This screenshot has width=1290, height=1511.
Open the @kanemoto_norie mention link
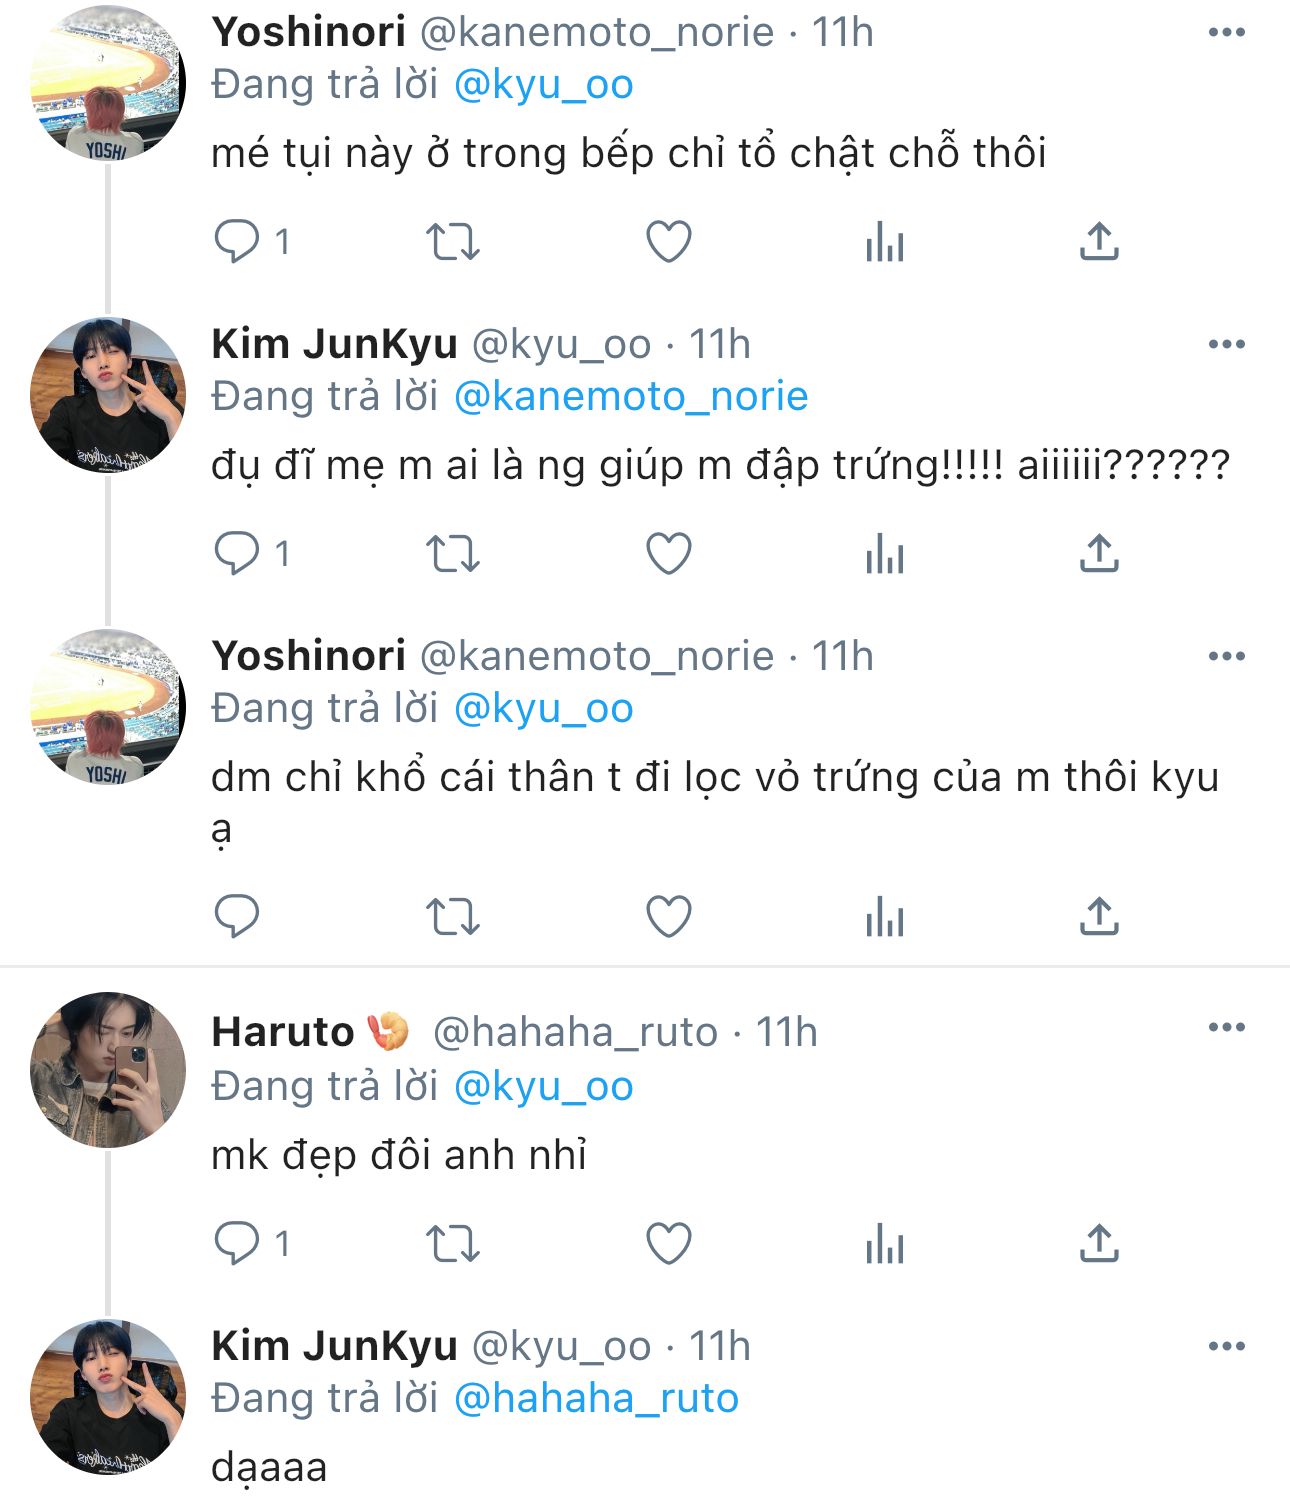tap(630, 397)
